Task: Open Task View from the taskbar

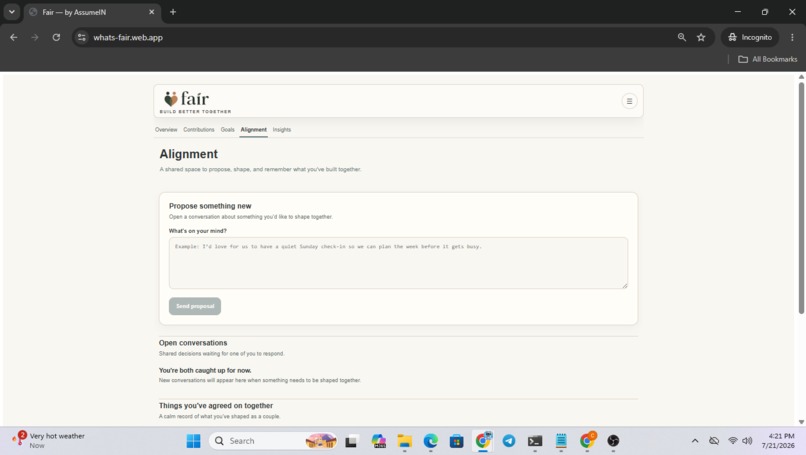Action: [x=351, y=441]
